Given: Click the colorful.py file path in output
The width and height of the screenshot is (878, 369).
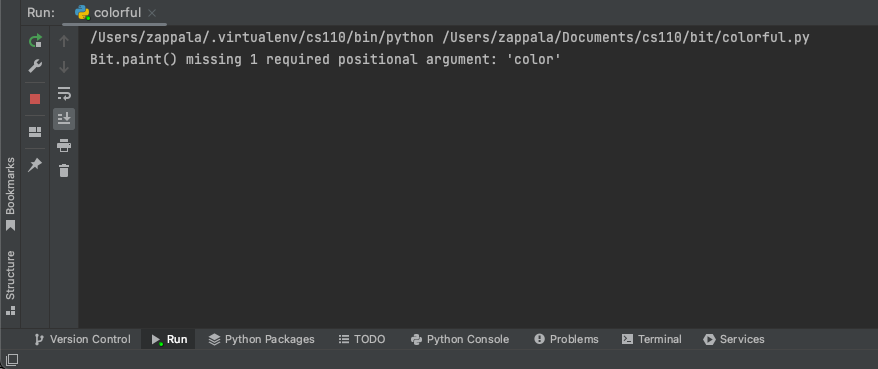Looking at the screenshot, I should (625, 38).
